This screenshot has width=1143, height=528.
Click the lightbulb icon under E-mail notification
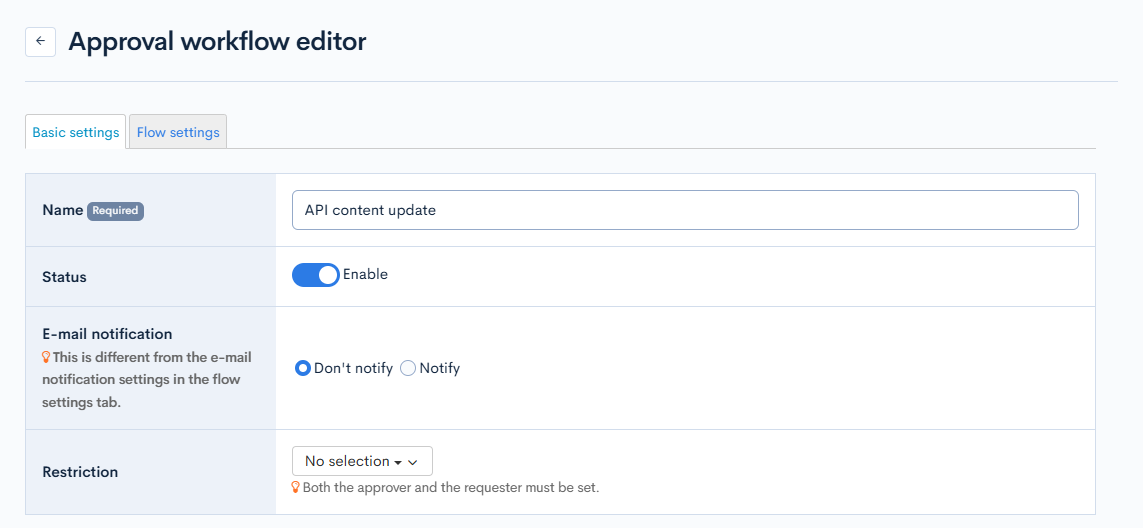click(46, 357)
